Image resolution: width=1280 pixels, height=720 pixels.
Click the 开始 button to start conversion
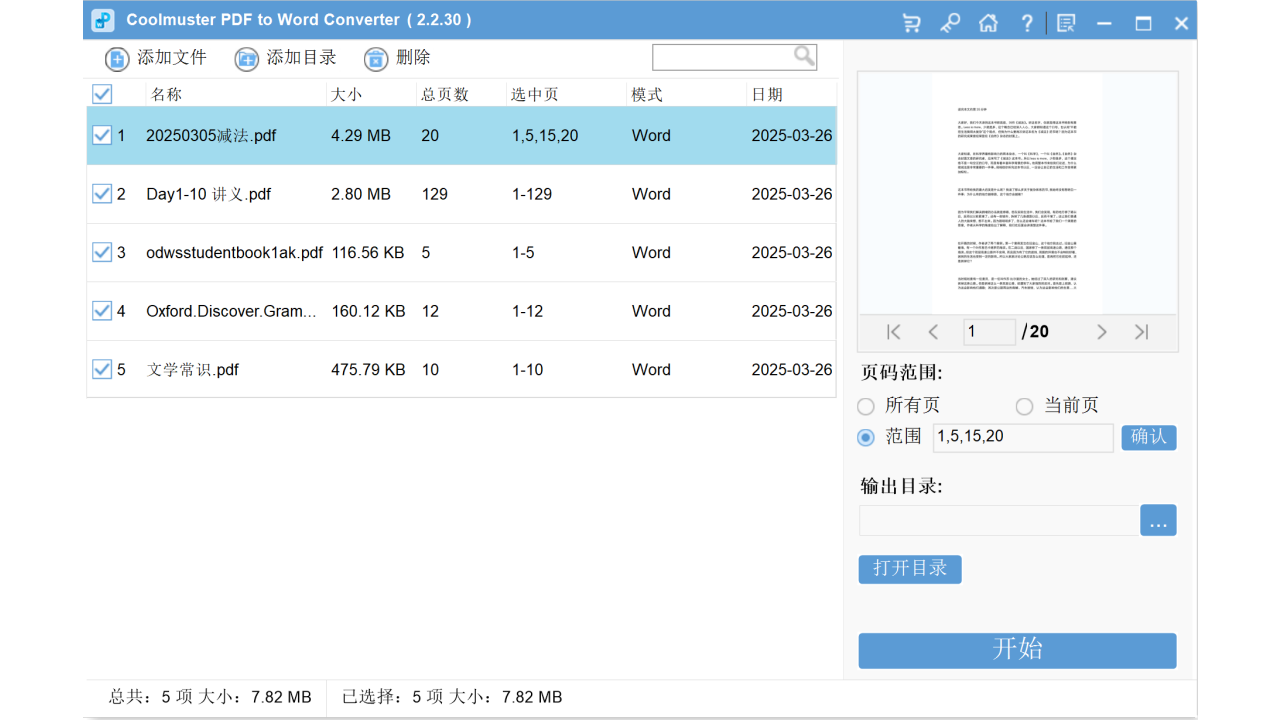[1016, 650]
